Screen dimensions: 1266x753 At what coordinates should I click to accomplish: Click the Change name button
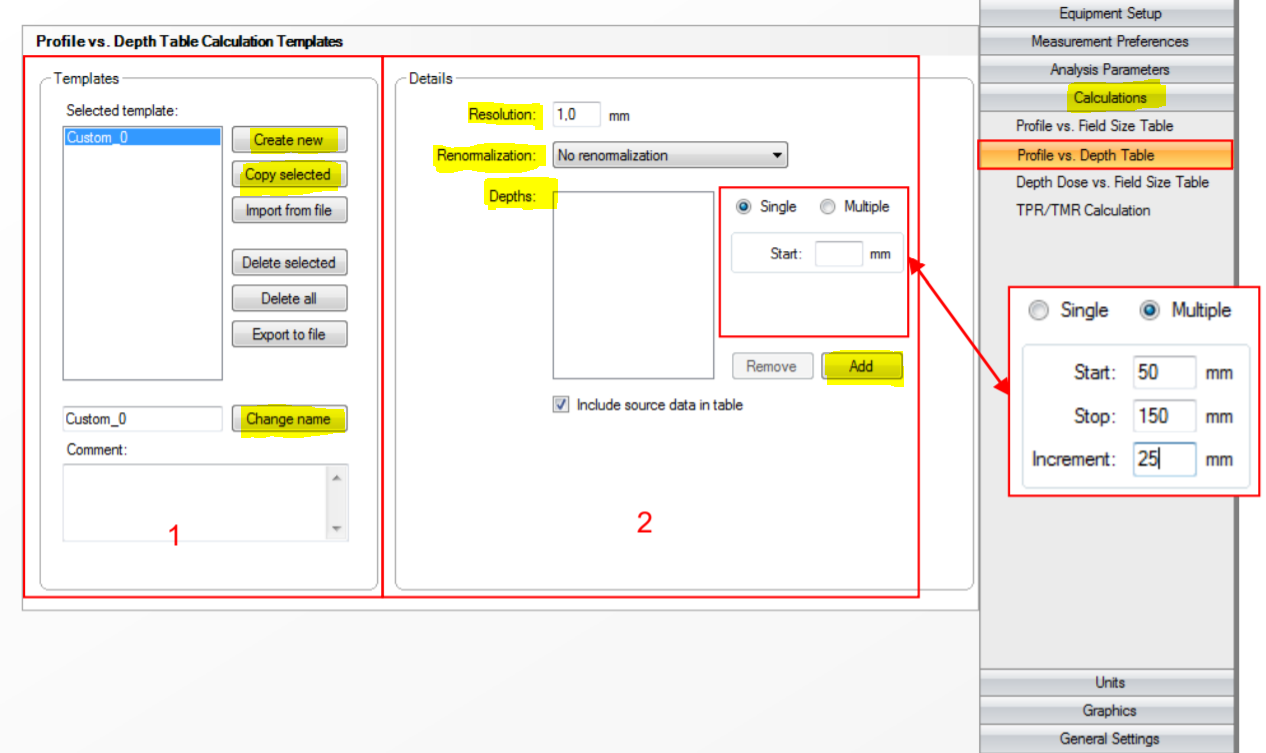[x=289, y=419]
